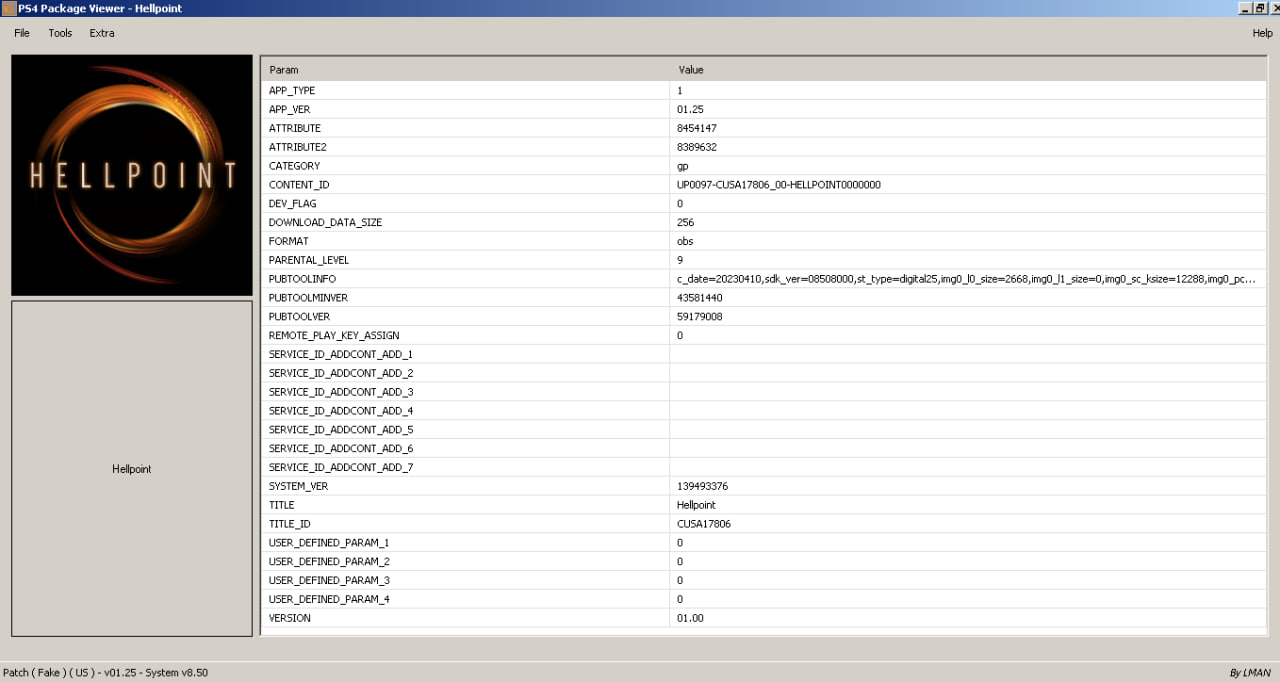Select the PARENTAL_LEVEL row
1280x682 pixels.
click(764, 260)
